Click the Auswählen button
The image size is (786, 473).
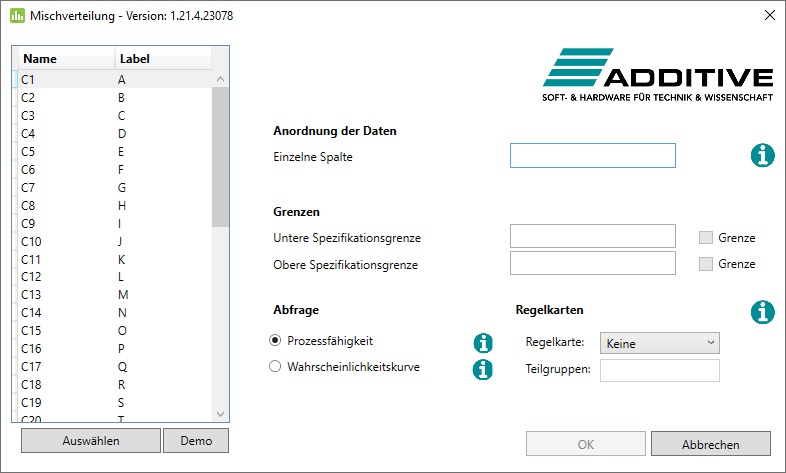click(x=91, y=440)
